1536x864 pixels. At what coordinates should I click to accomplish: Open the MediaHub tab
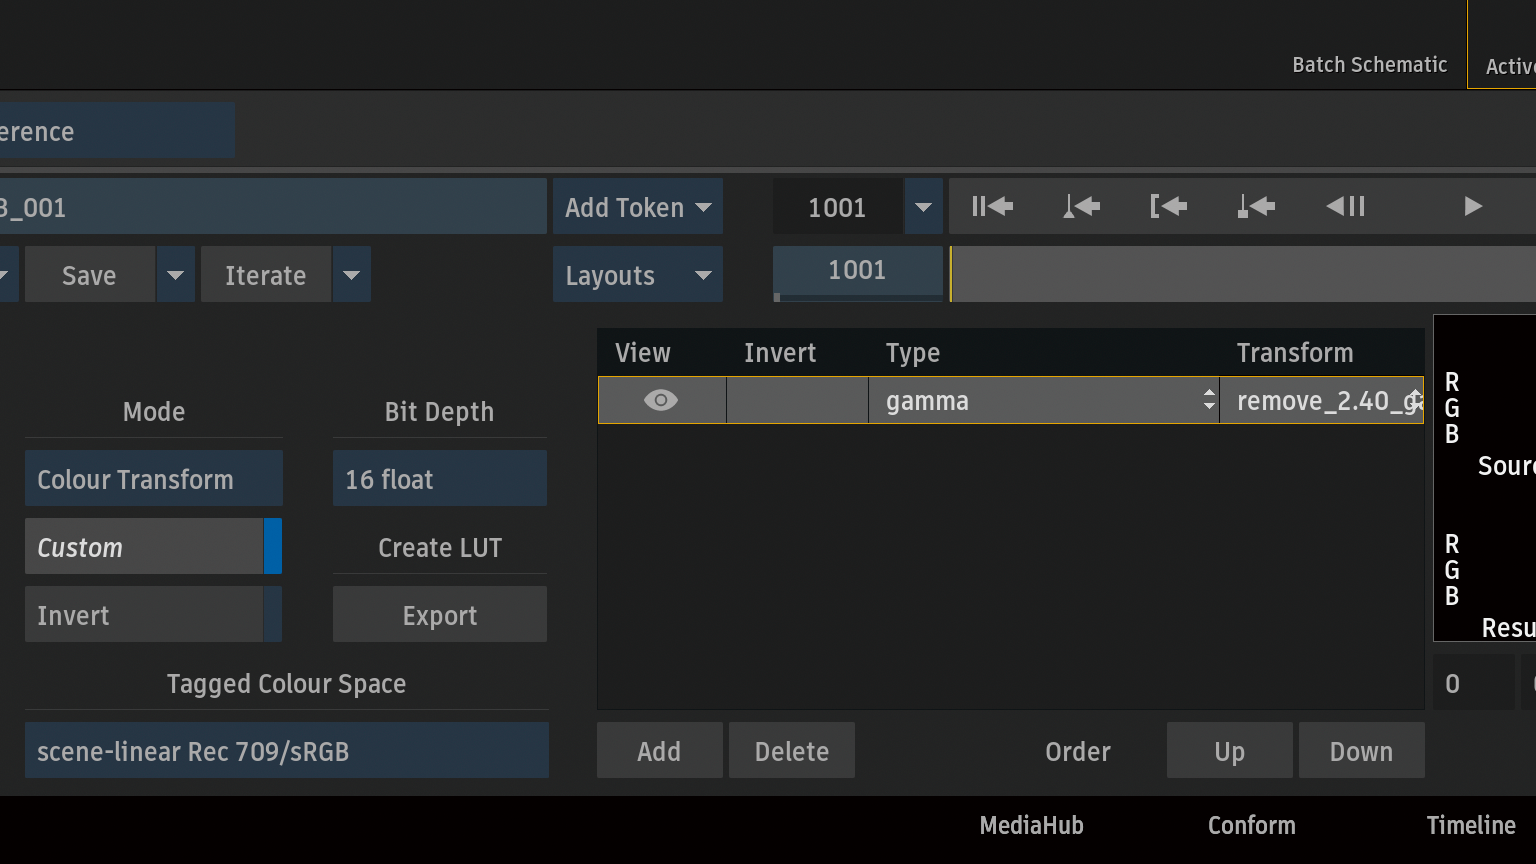tap(1031, 825)
